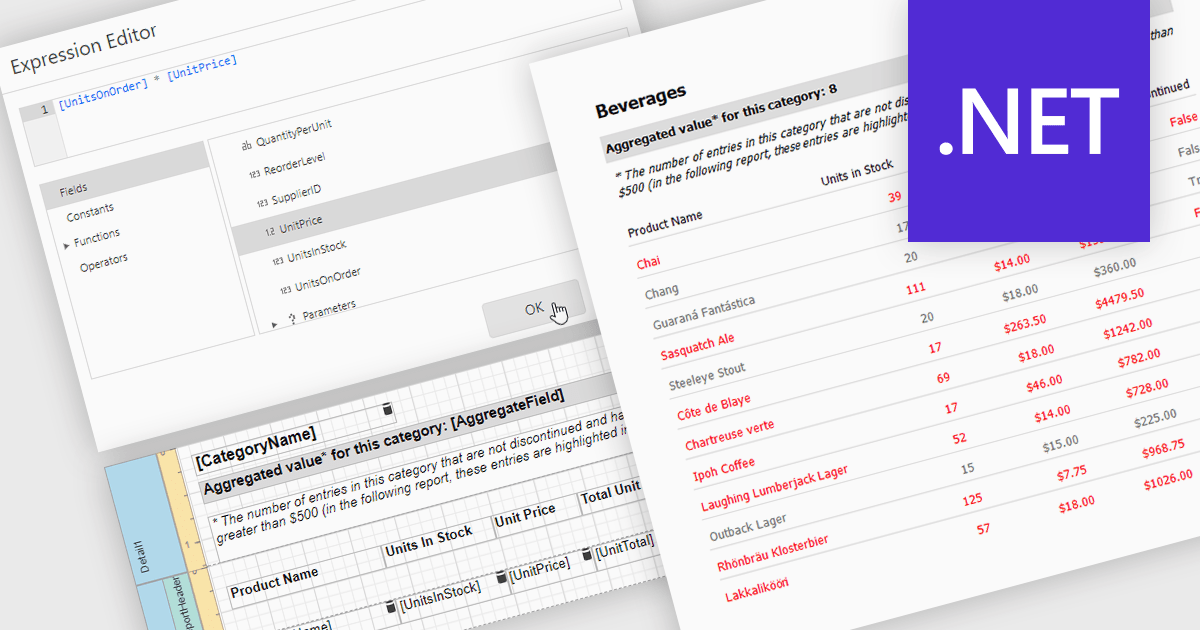Click the database icon beside [UnitPrice]
The height and width of the screenshot is (630, 1200).
(x=502, y=577)
